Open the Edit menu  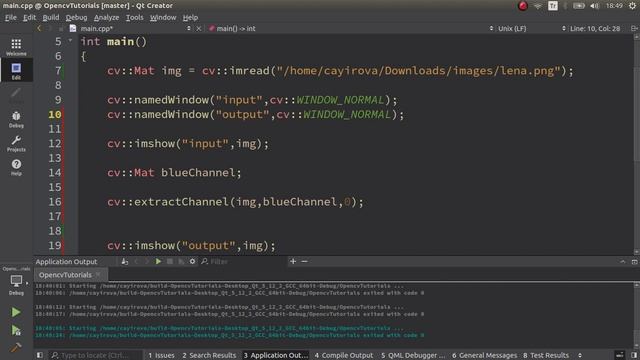(29, 18)
